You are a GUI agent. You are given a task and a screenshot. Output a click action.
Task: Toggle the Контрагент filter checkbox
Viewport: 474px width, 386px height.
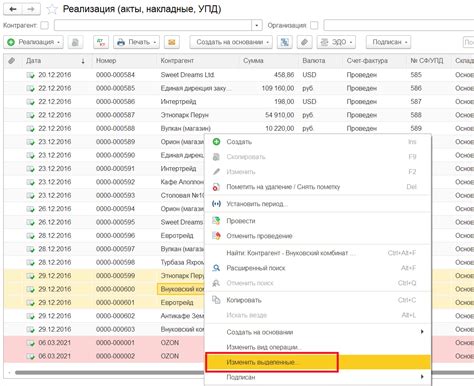click(44, 25)
